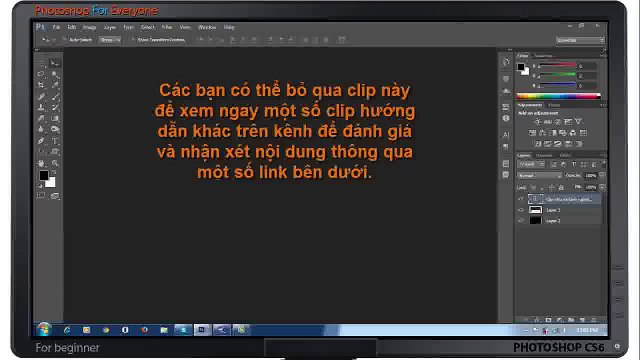Screen dimensions: 640x360
Task: Enable the Auto-Select checkbox
Action: click(64, 40)
